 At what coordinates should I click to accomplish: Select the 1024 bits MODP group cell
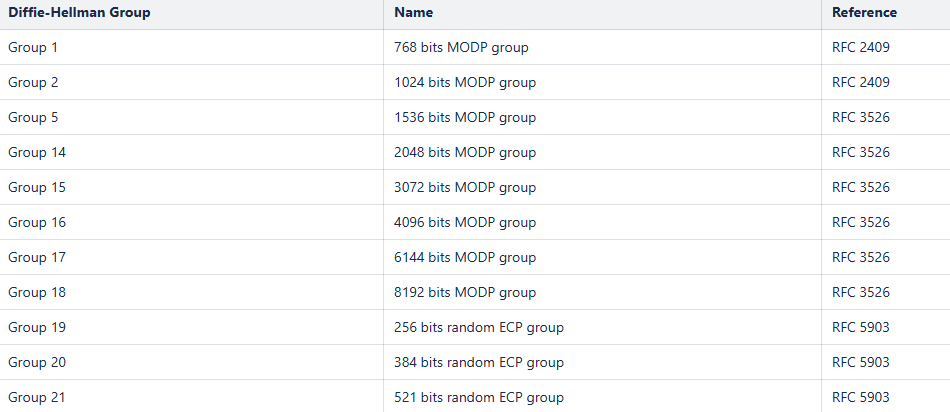[x=465, y=82]
